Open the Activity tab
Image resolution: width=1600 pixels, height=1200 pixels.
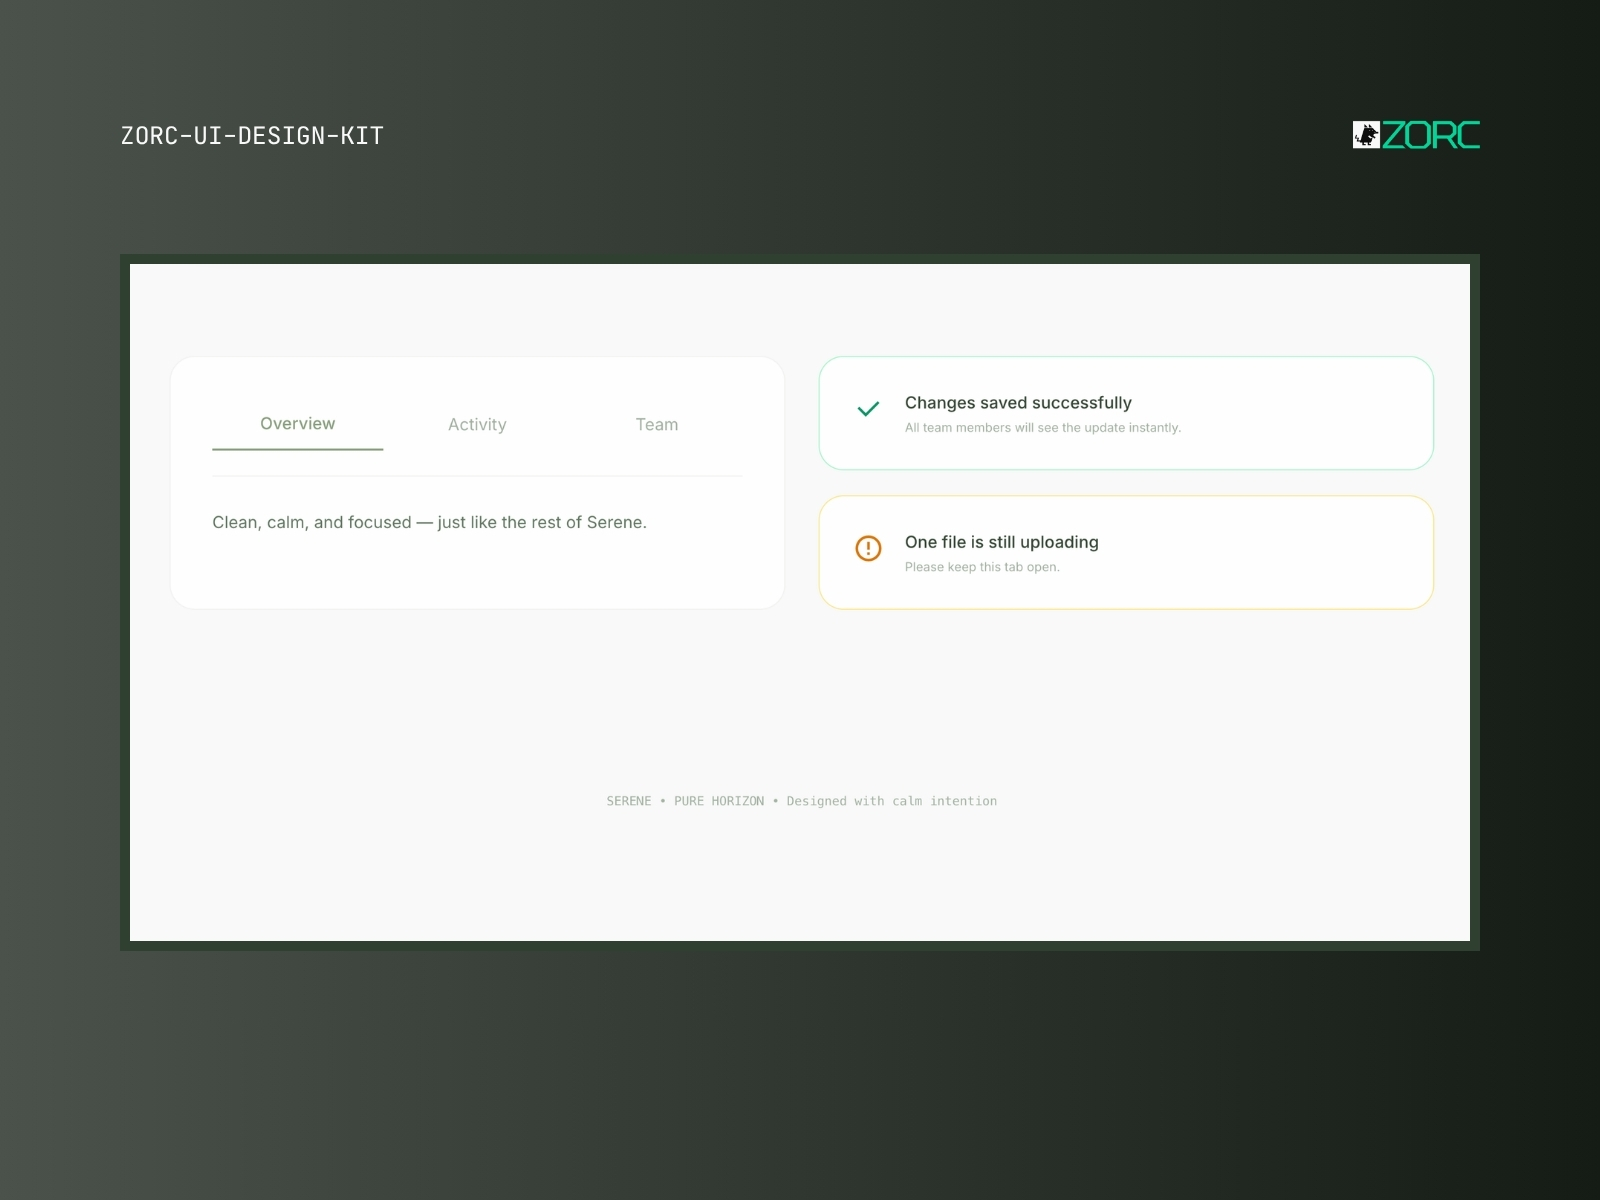click(477, 425)
